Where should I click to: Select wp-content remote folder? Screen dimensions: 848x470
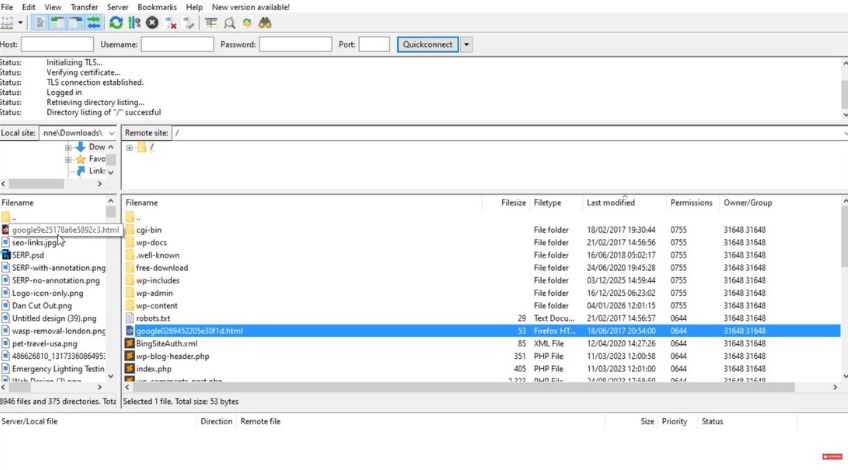[156, 306]
